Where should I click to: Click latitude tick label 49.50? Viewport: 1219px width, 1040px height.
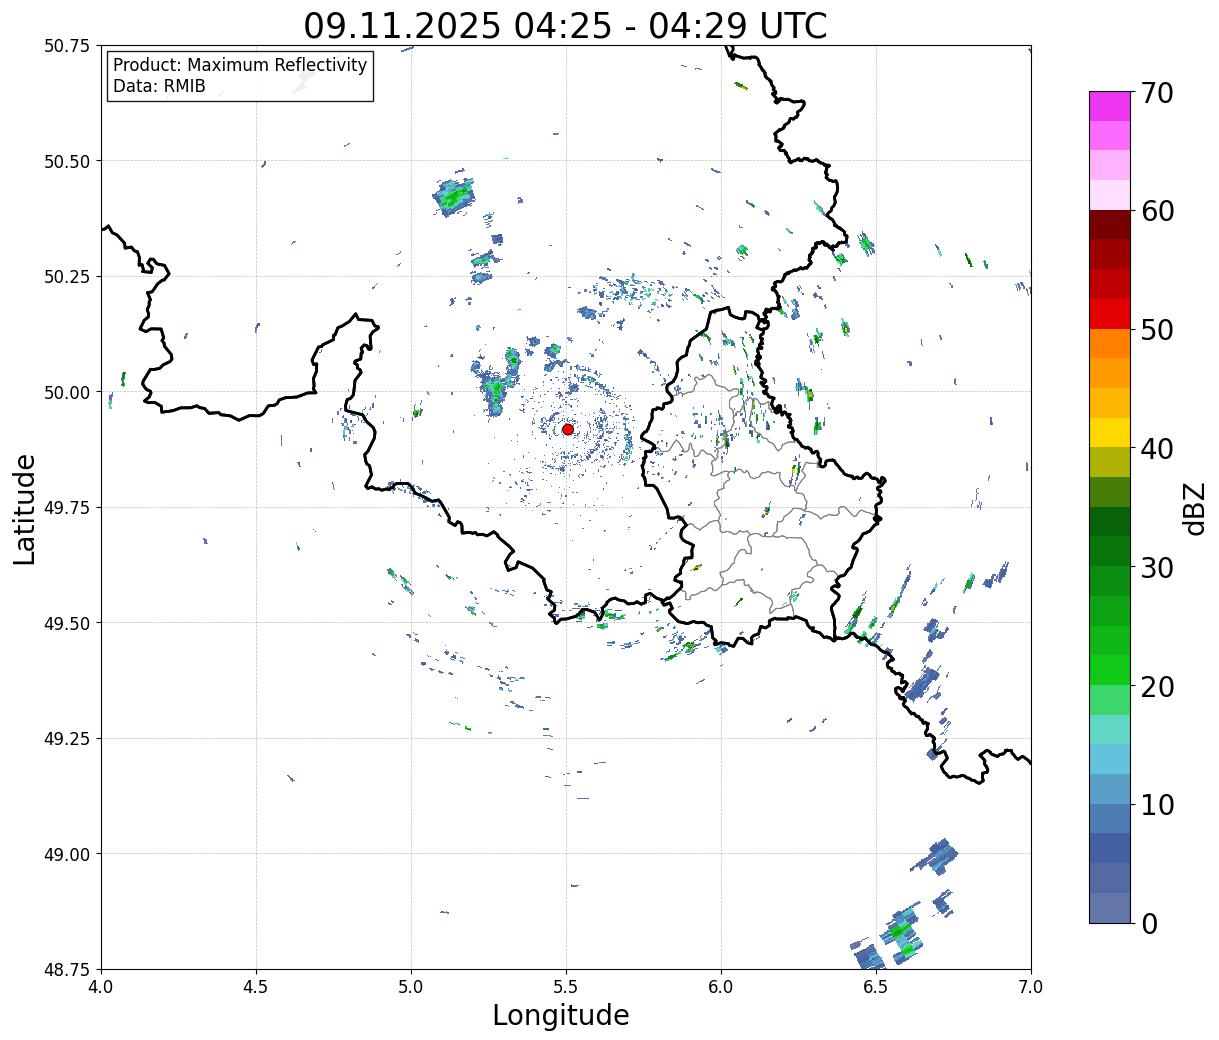point(67,623)
